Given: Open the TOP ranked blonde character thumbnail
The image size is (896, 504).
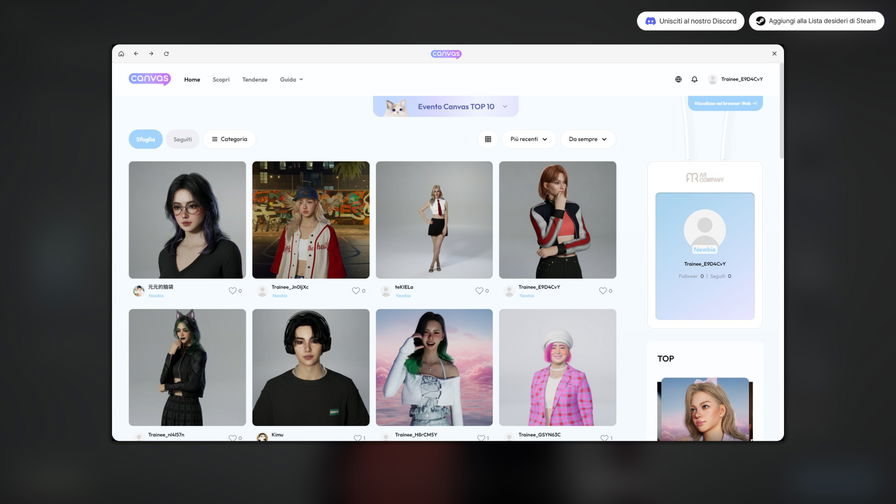Looking at the screenshot, I should [x=705, y=409].
